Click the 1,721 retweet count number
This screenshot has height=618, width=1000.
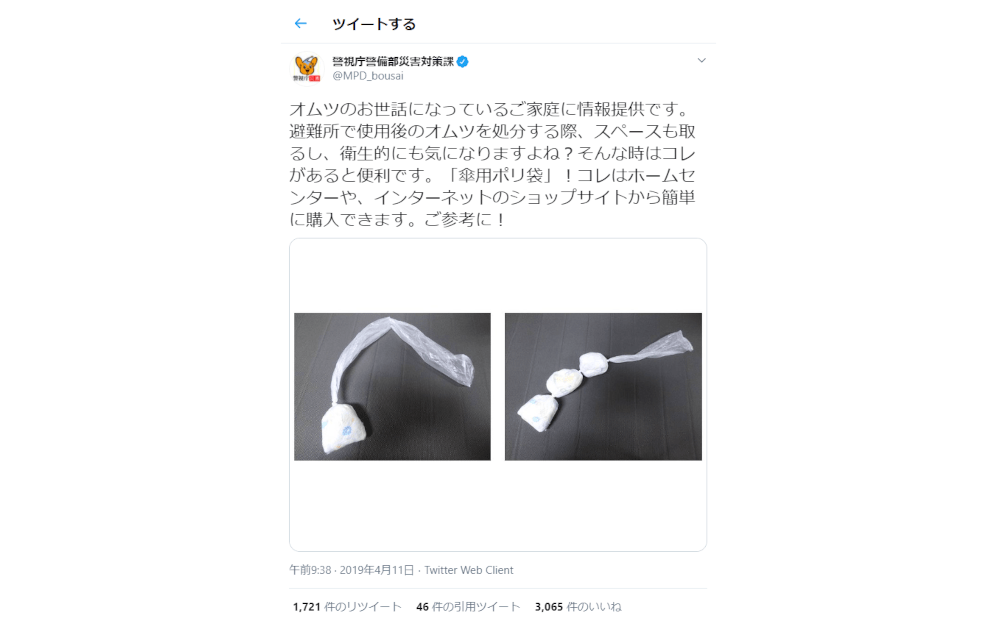(x=307, y=607)
